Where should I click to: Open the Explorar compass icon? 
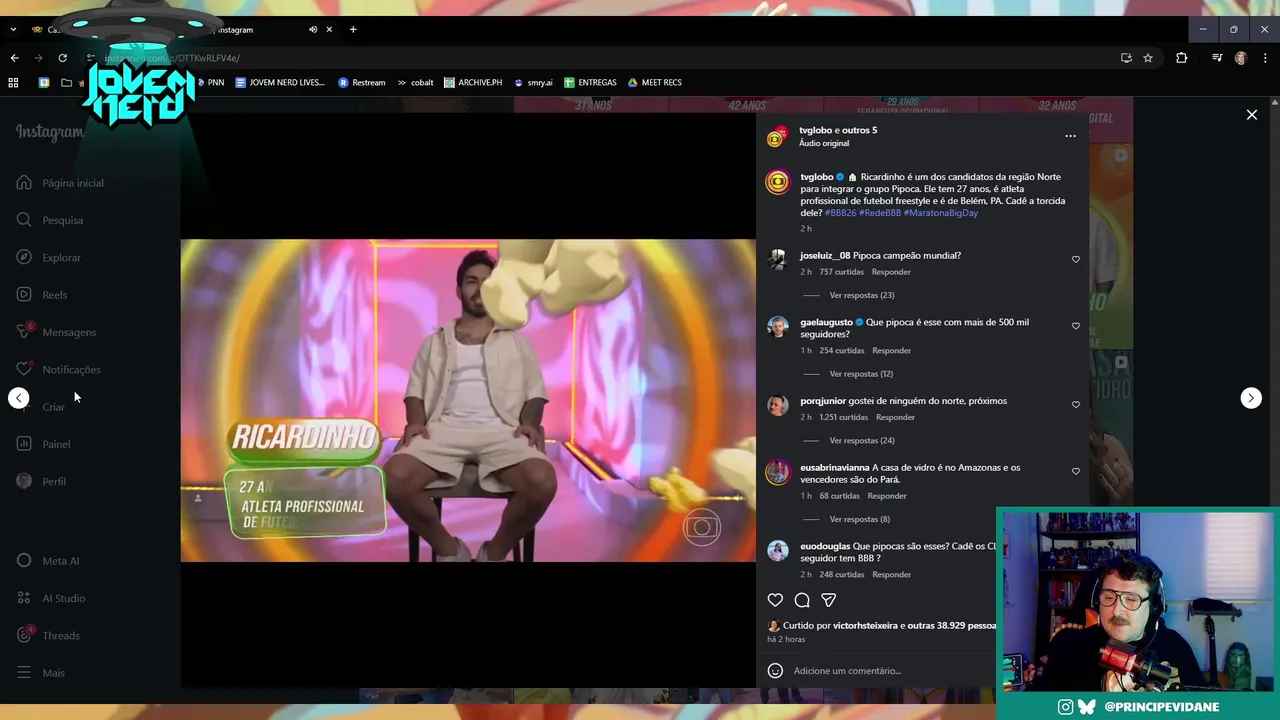[x=24, y=257]
